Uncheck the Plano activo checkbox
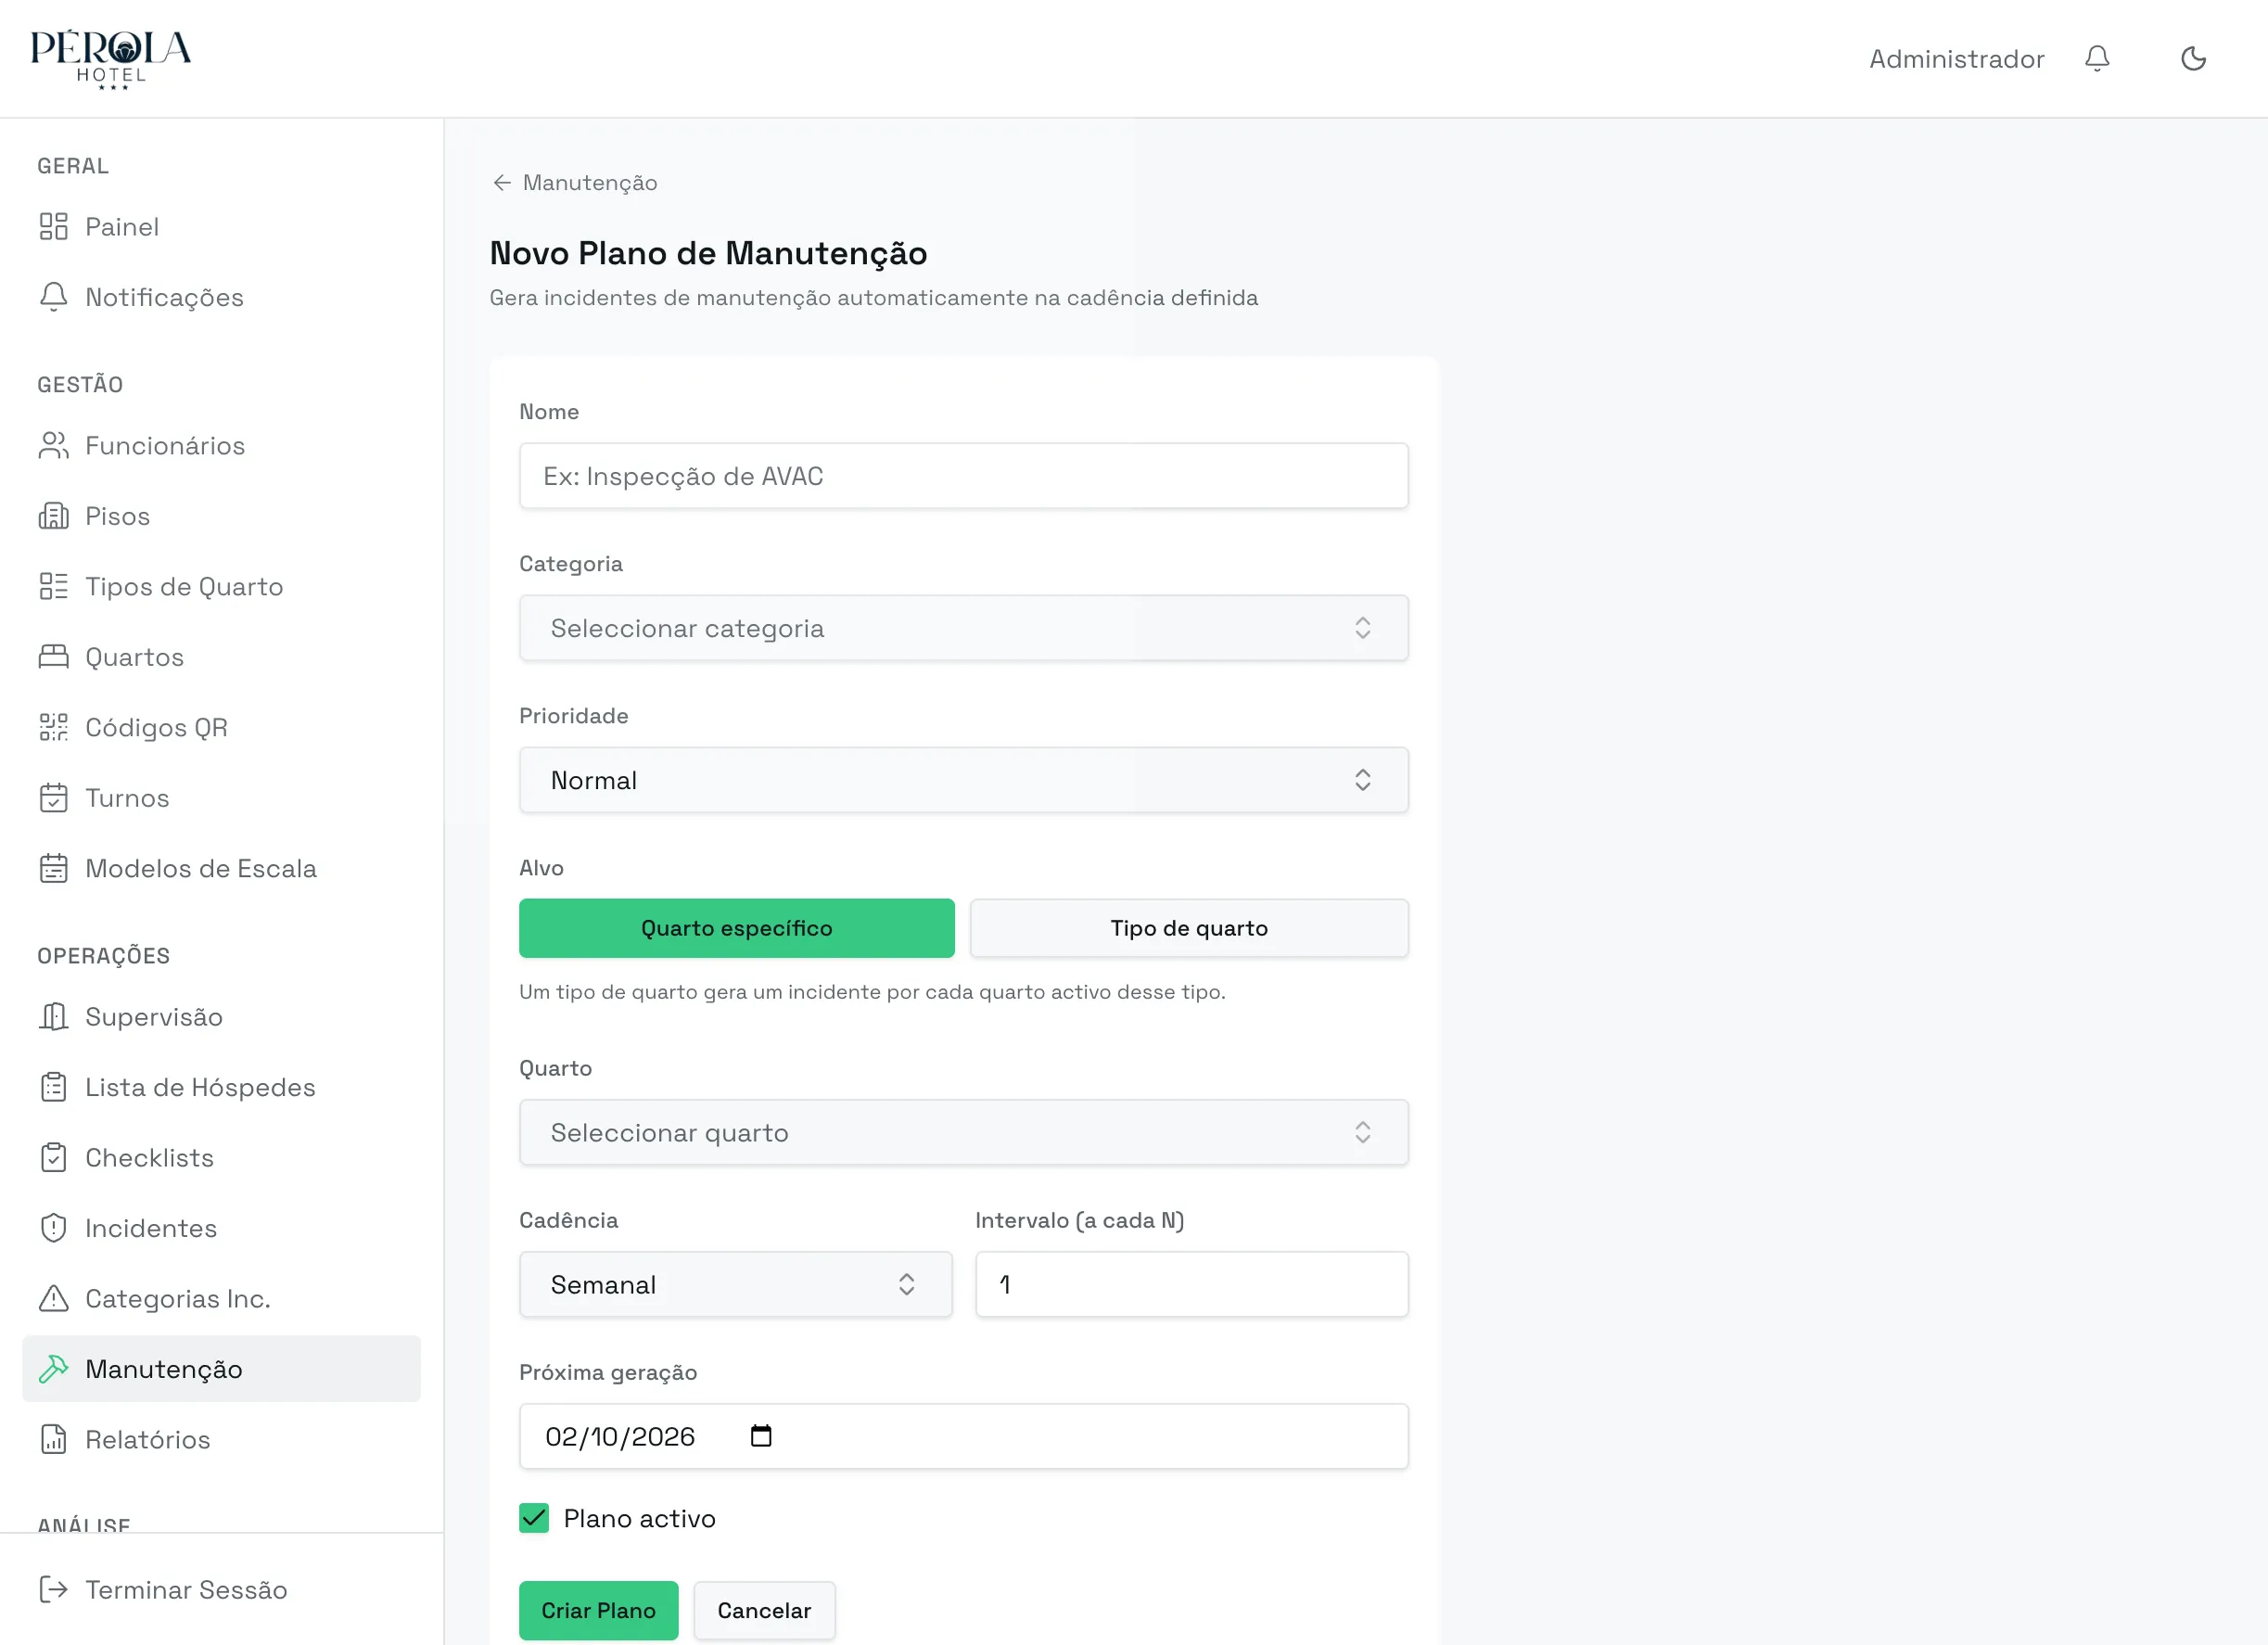This screenshot has height=1645, width=2268. click(534, 1518)
